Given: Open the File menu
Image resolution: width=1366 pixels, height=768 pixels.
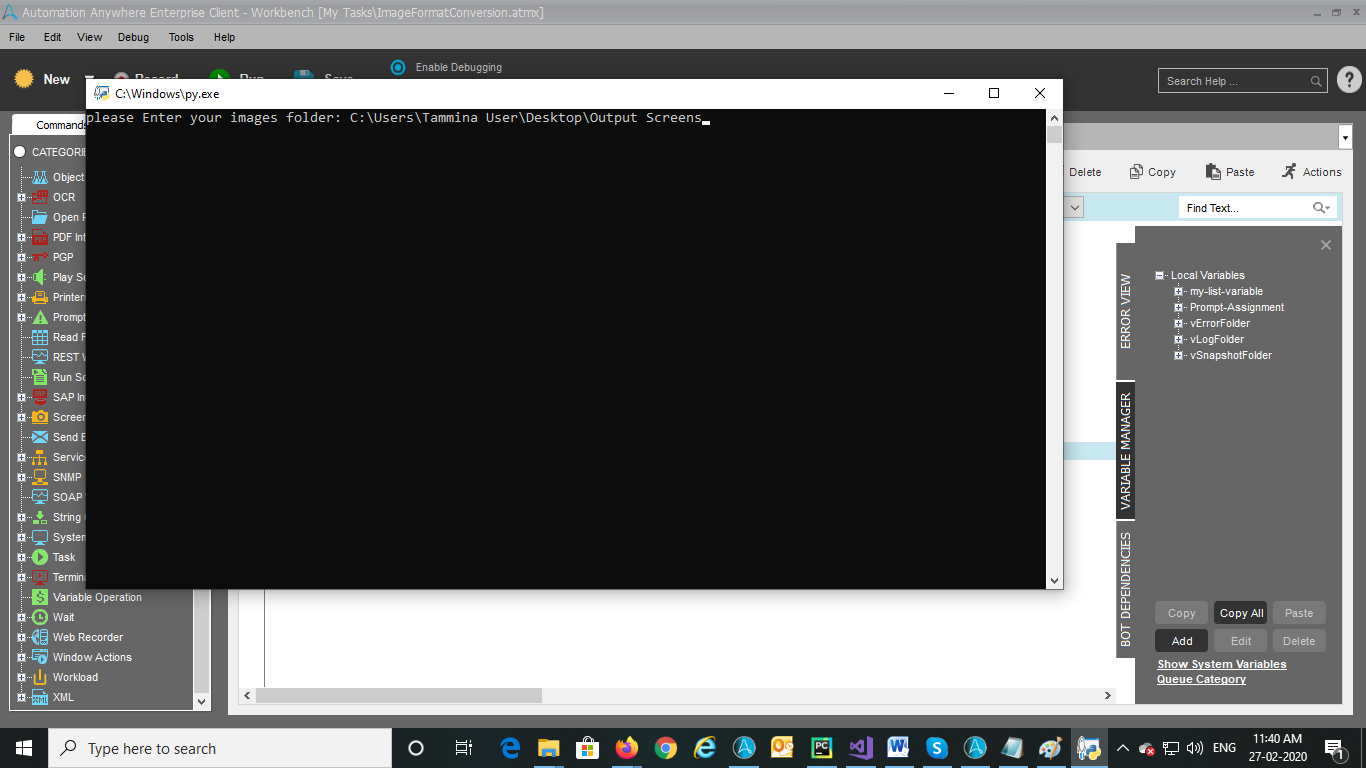Looking at the screenshot, I should point(17,37).
